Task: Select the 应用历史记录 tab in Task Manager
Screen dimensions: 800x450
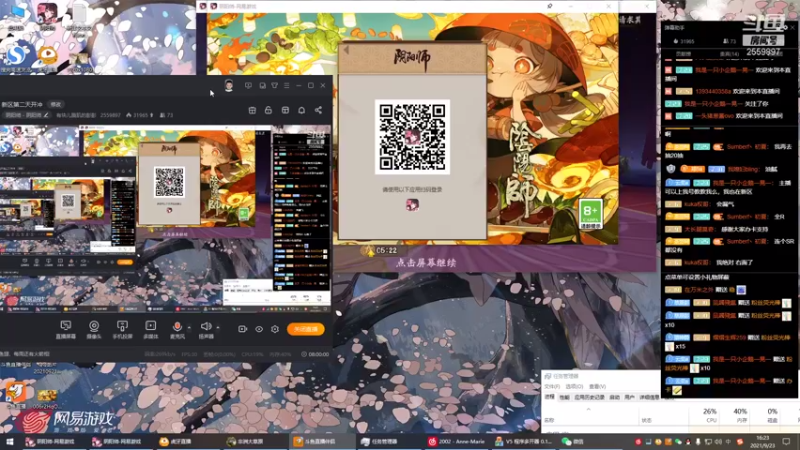Action: coord(589,397)
